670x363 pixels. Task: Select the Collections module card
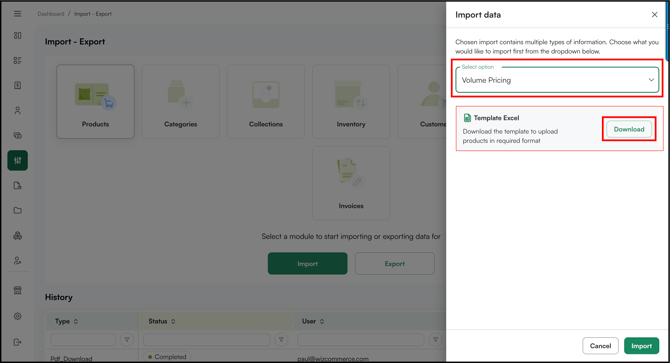[266, 102]
